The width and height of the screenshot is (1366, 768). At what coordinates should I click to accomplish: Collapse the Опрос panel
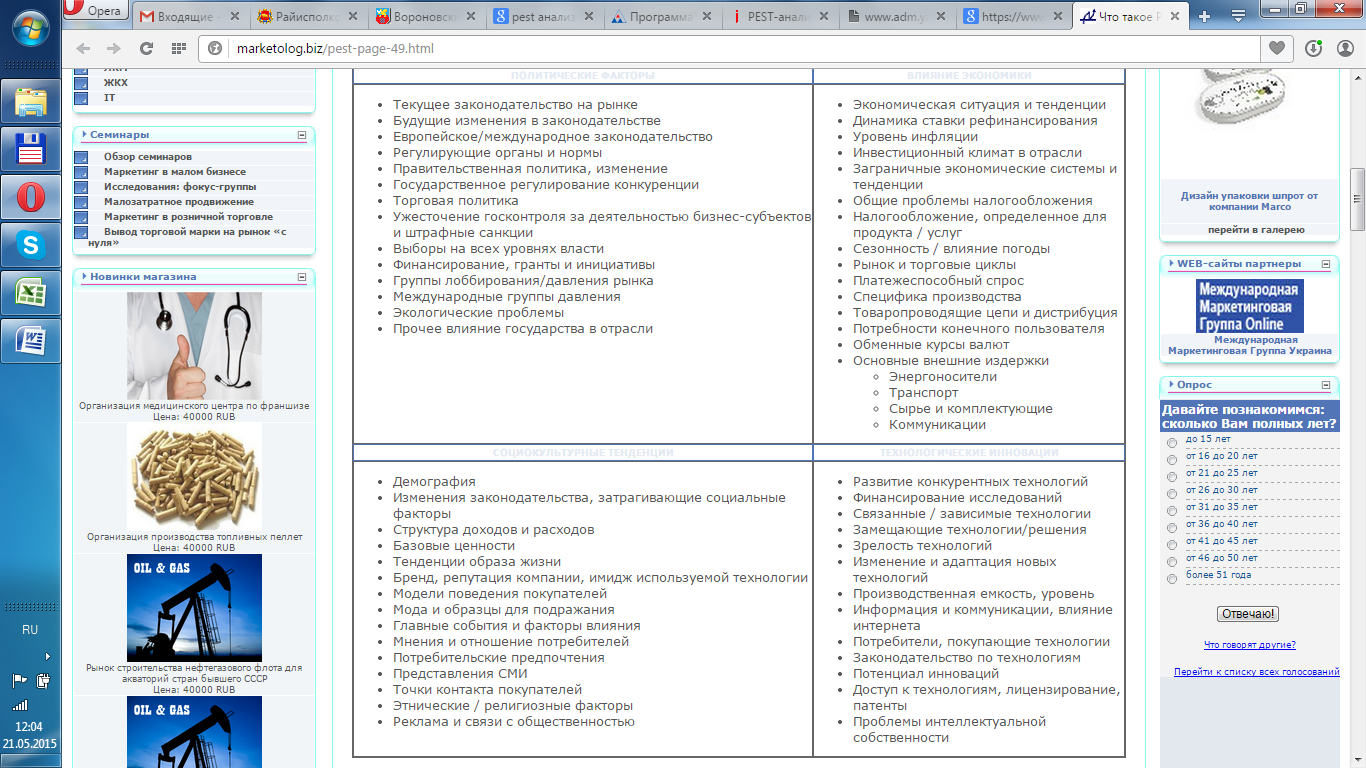1326,385
